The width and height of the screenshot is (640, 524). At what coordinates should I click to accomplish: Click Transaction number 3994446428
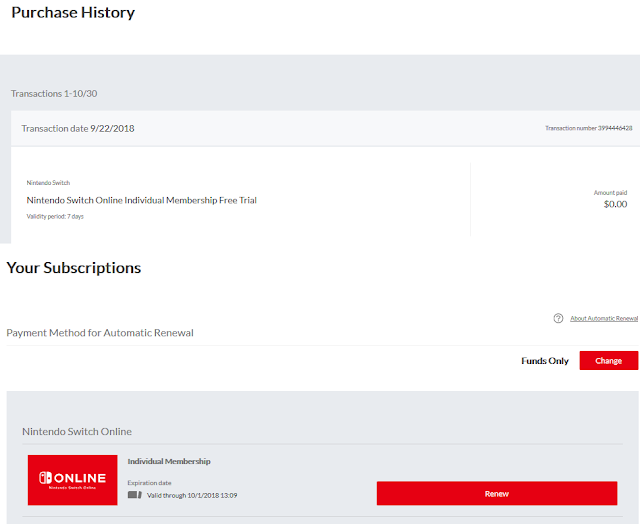[x=589, y=128]
